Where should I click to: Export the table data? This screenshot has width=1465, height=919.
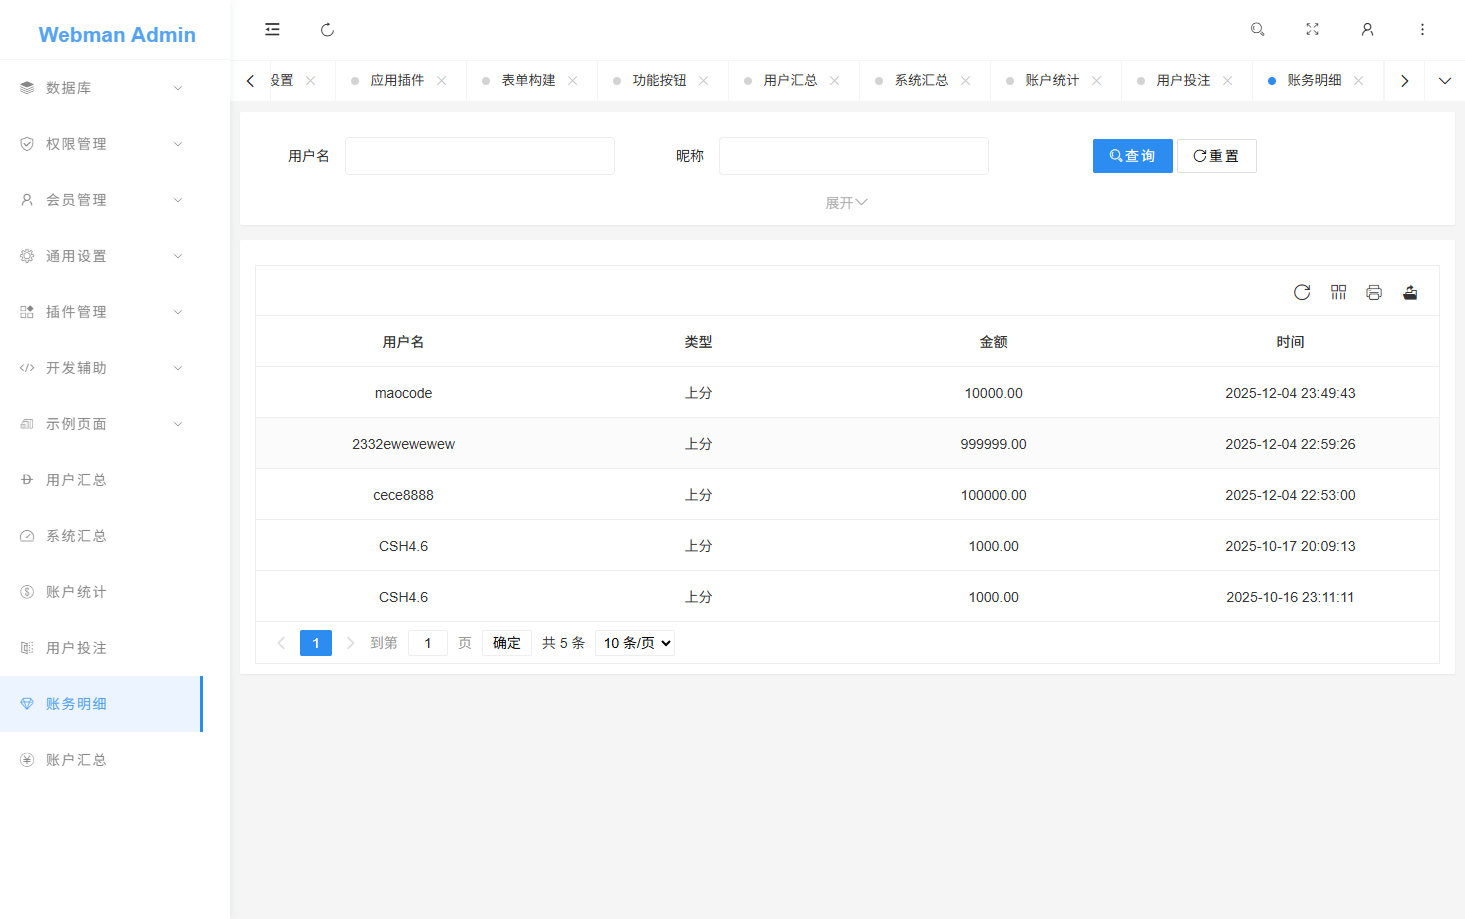1410,292
